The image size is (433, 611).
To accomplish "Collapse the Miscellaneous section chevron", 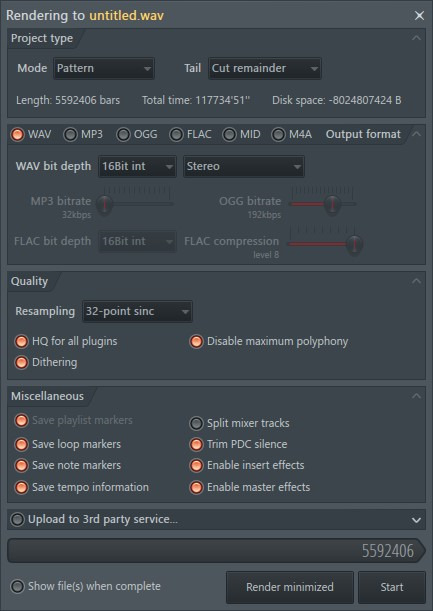I will [416, 396].
